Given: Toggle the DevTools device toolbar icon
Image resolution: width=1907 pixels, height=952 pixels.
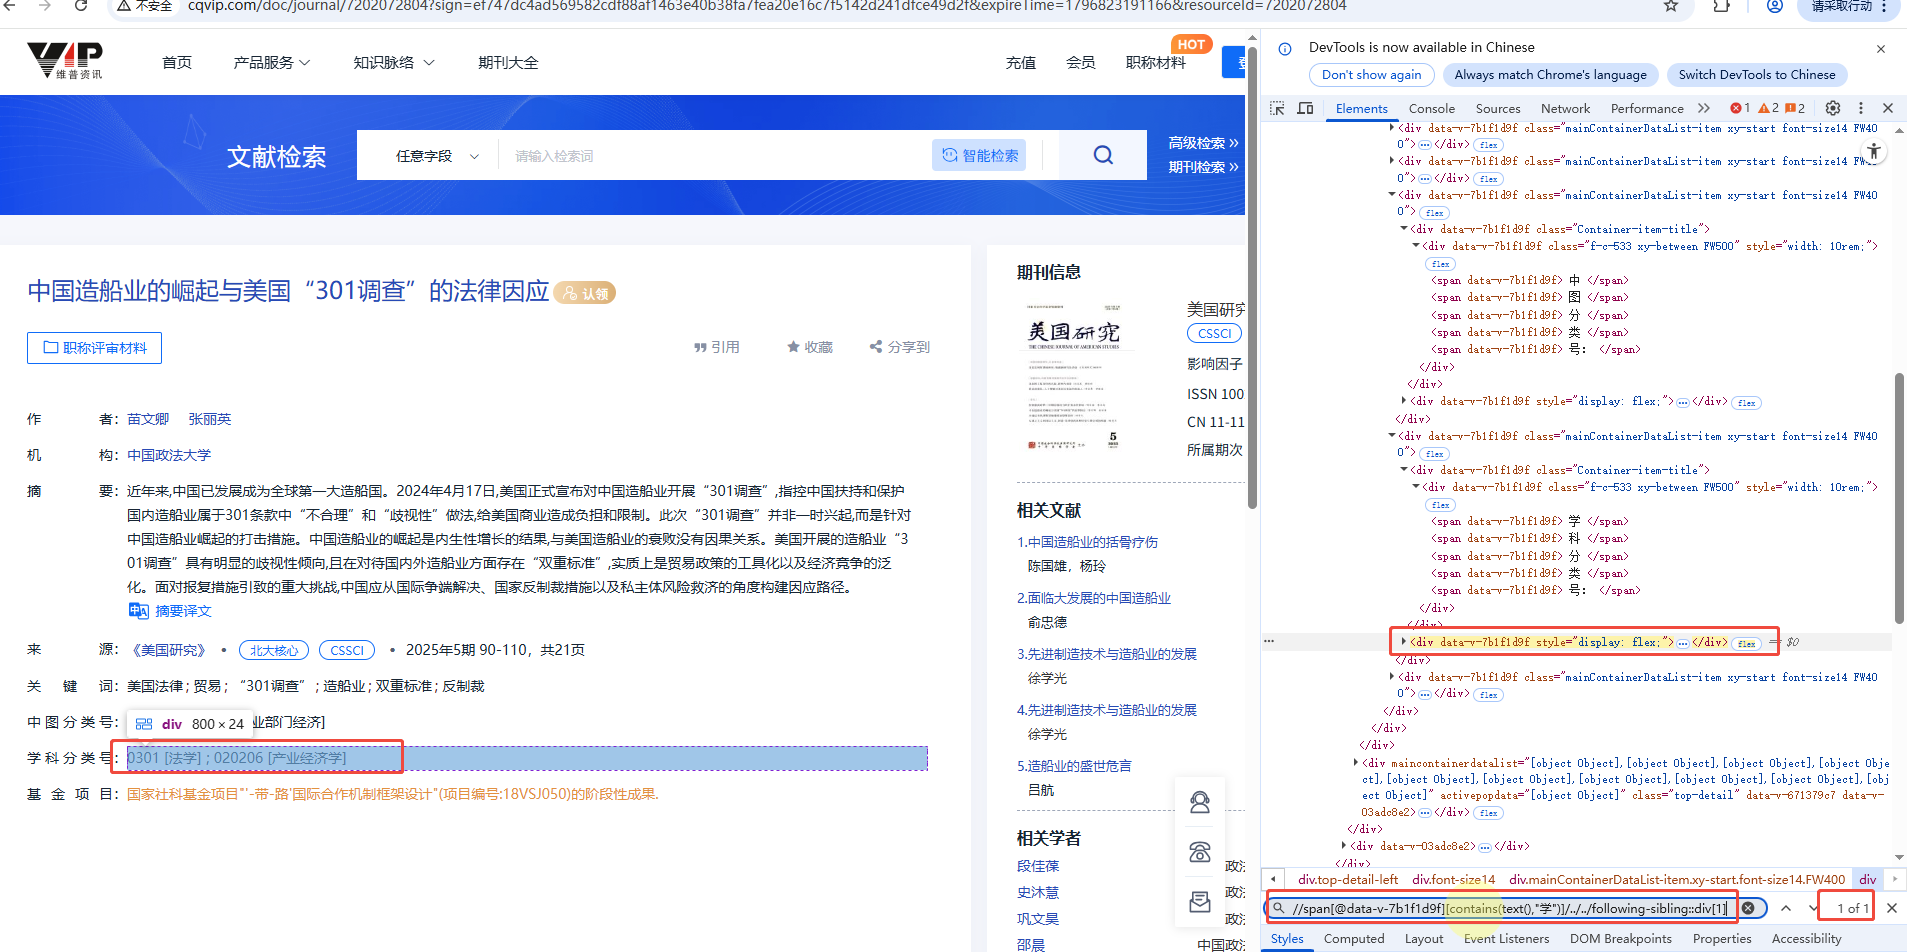Looking at the screenshot, I should 1305,108.
